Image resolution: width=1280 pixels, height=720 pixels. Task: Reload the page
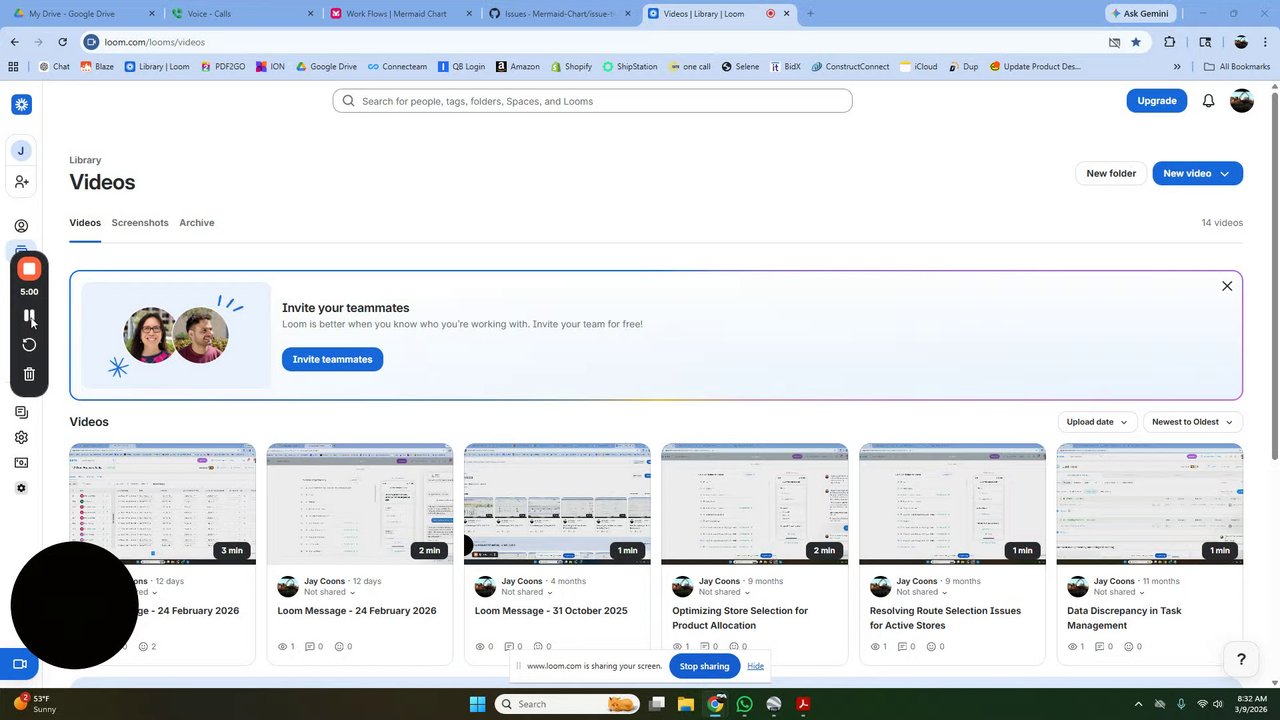(62, 42)
